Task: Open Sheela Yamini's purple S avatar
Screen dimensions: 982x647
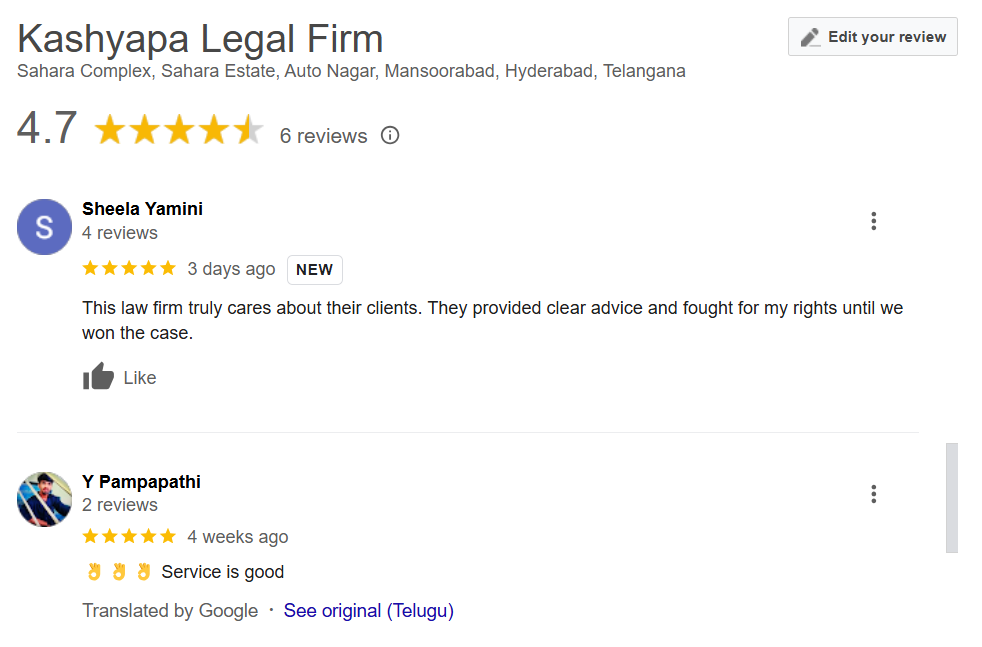Action: coord(44,227)
